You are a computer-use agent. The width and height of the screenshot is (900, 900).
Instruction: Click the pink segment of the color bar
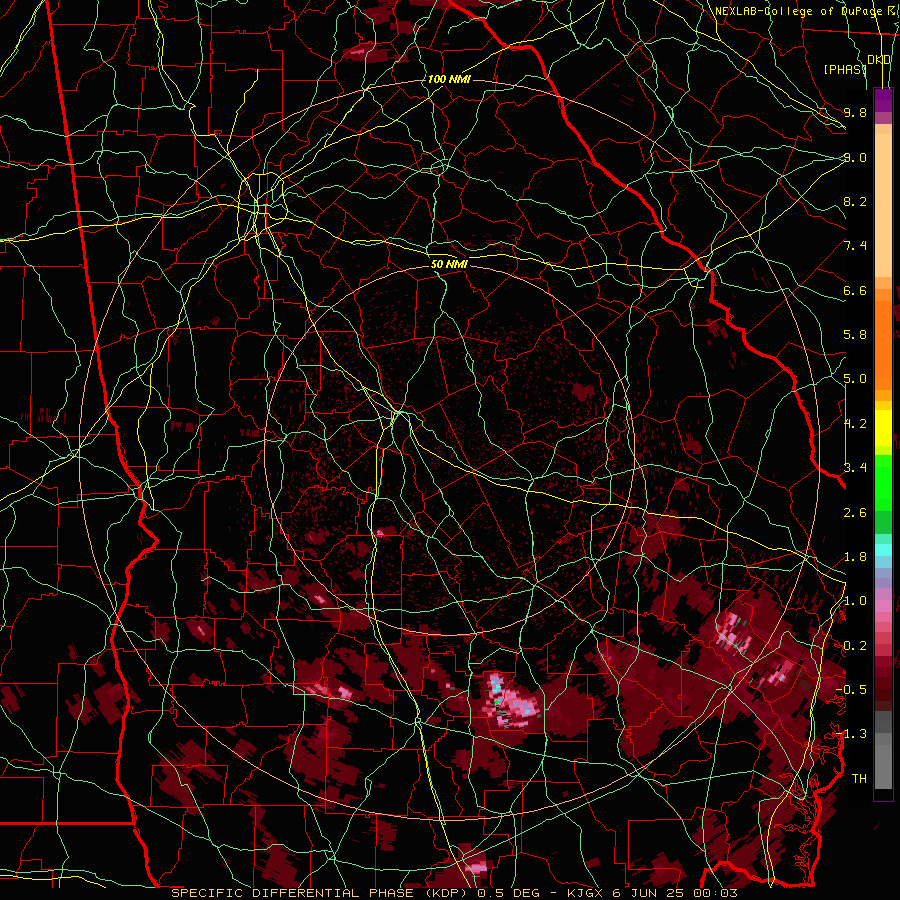[x=883, y=606]
